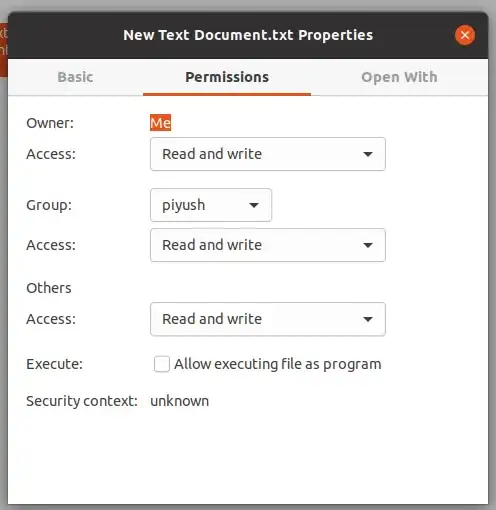Open the Group access dropdown

click(x=268, y=245)
